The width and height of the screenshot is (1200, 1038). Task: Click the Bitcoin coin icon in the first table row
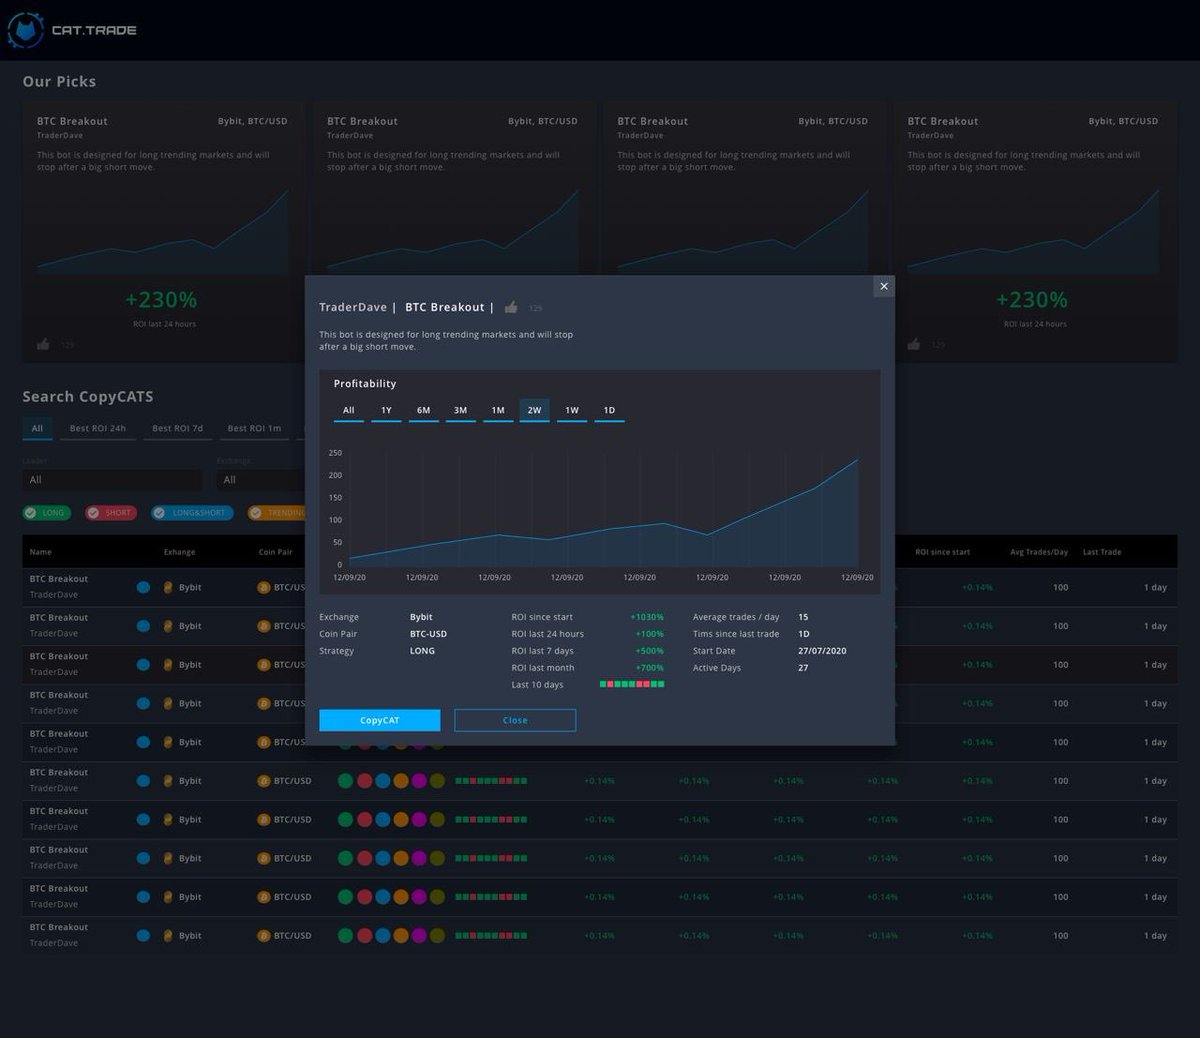[264, 587]
